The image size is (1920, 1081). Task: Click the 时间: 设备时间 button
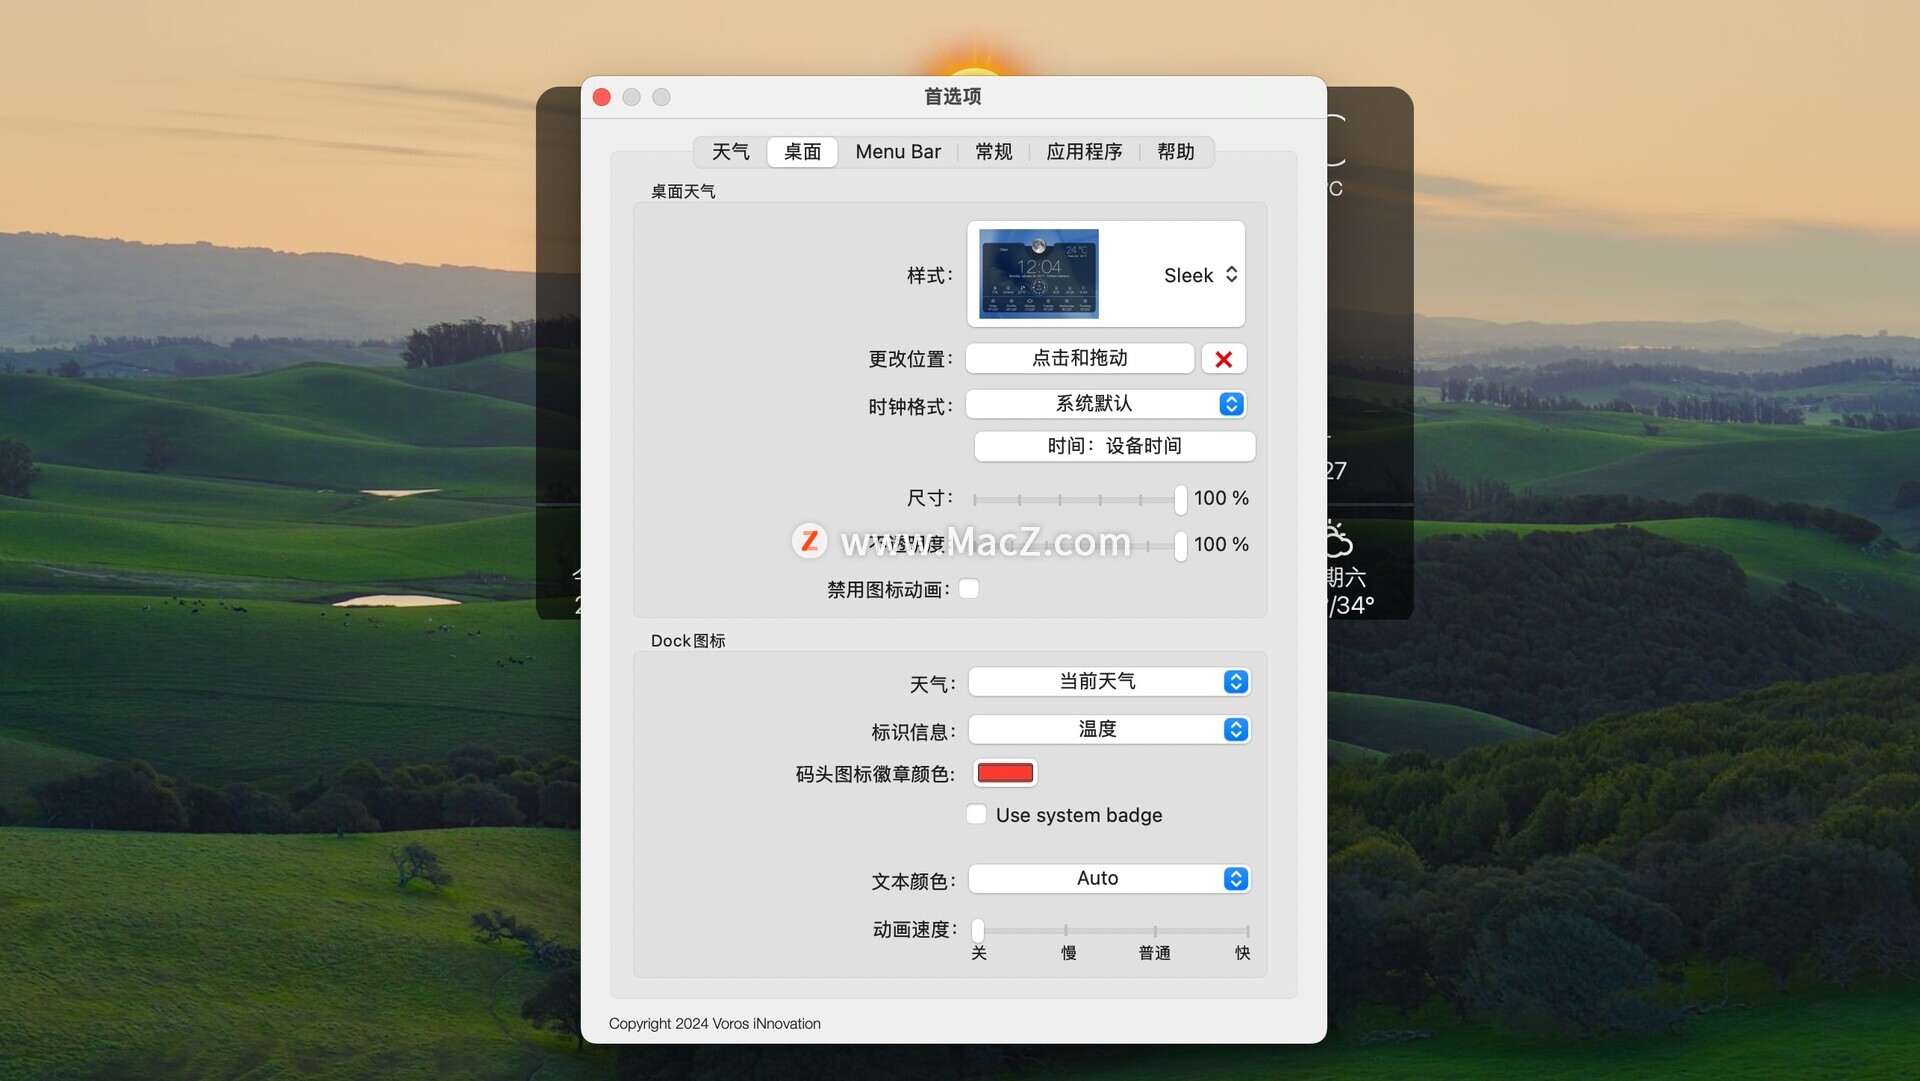tap(1114, 446)
